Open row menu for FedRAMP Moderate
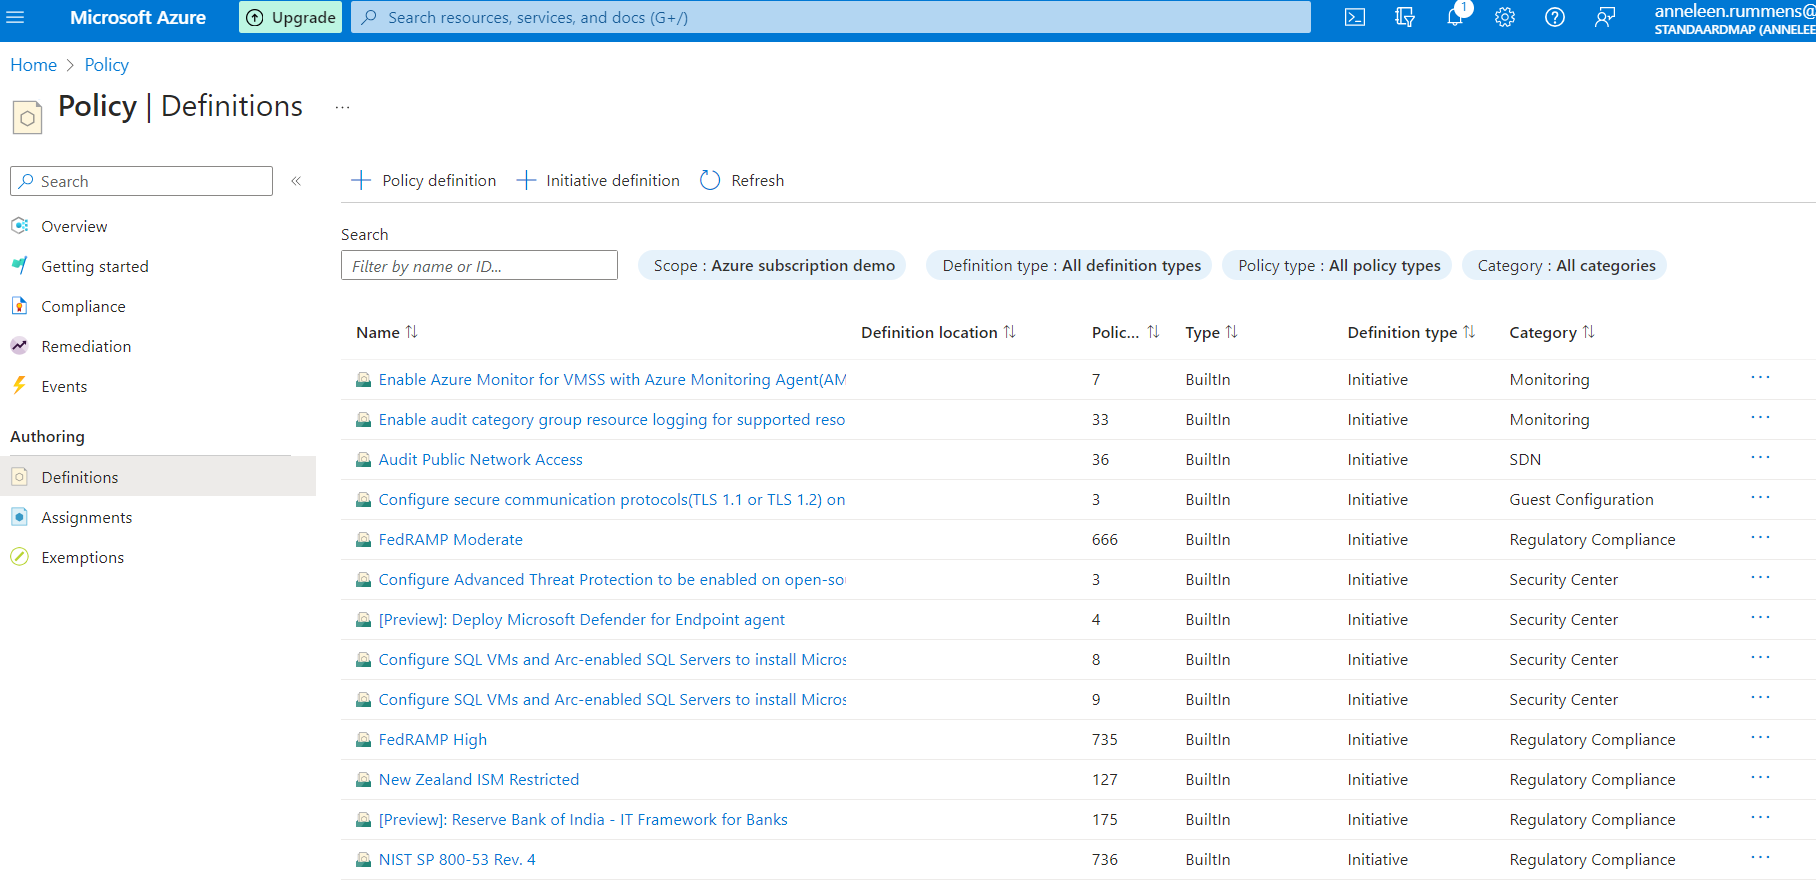1816x885 pixels. [1760, 538]
